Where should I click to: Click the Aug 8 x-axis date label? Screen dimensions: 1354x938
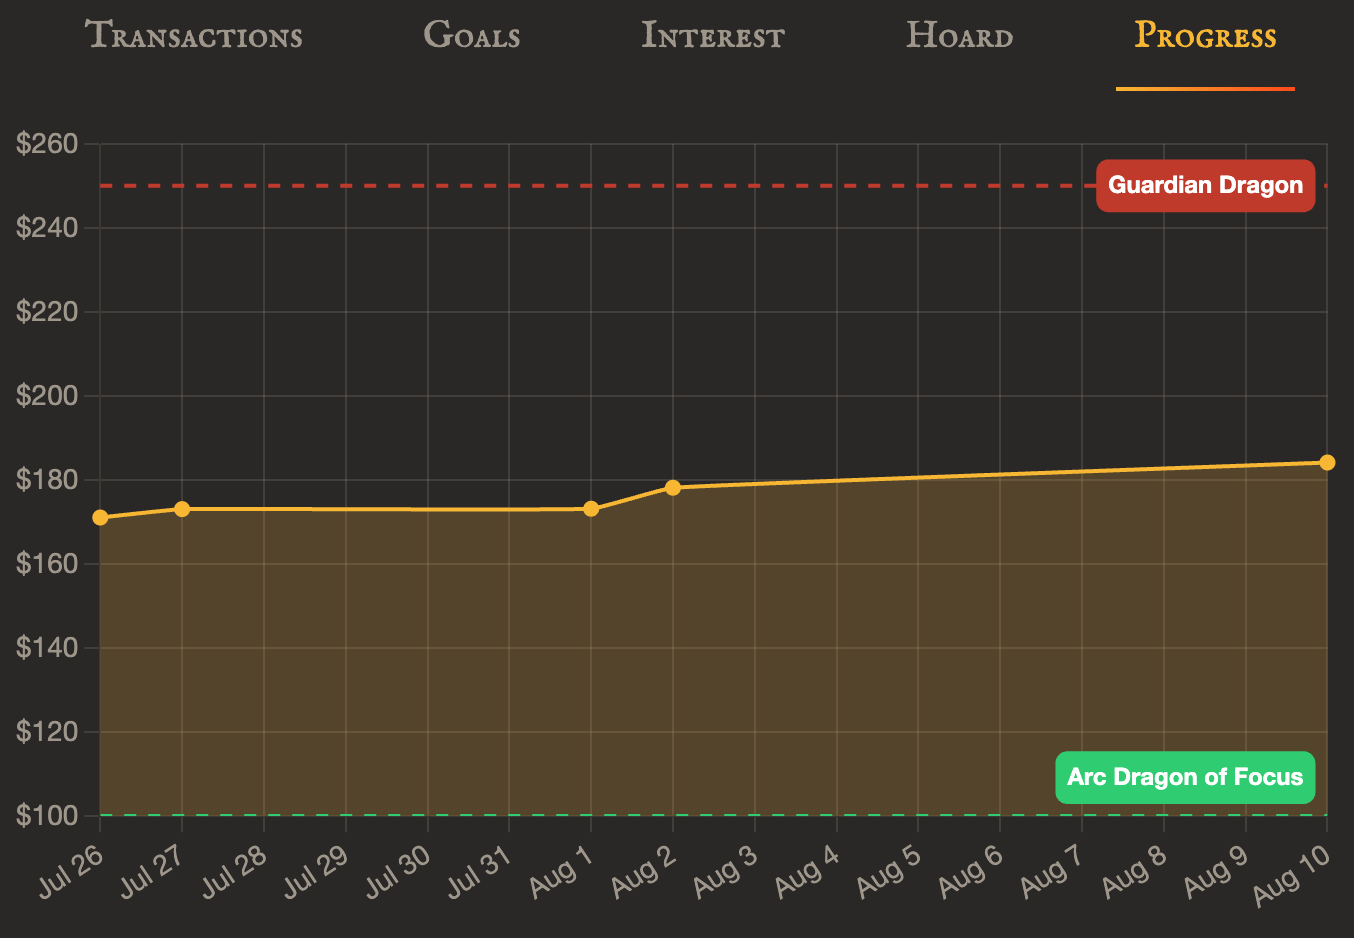click(1134, 868)
